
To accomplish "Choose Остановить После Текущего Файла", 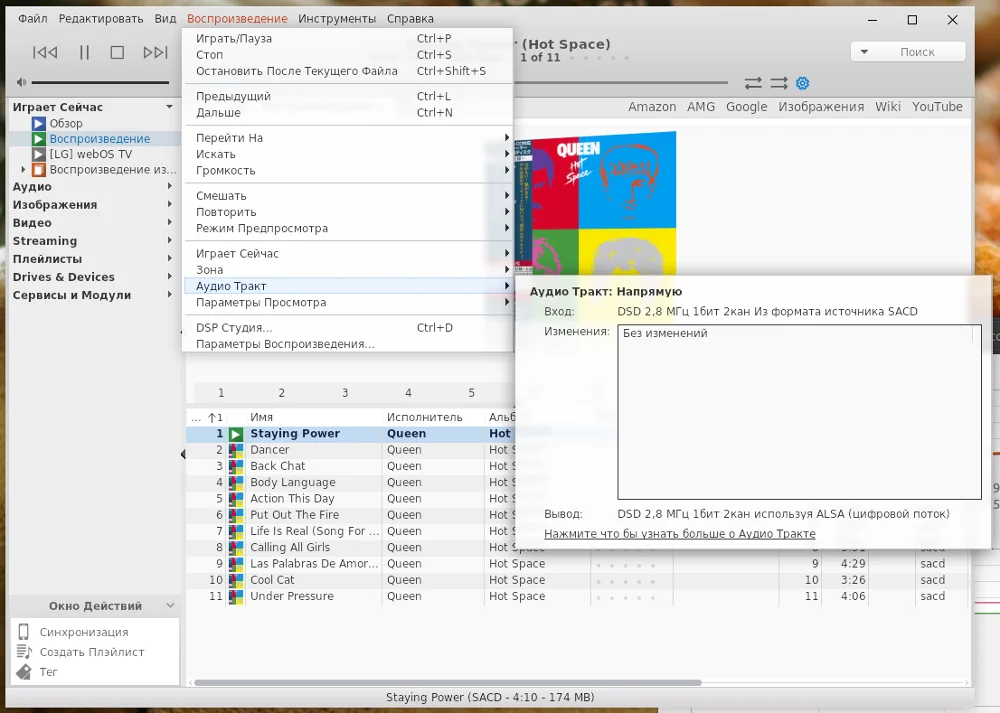I will click(x=348, y=71).
